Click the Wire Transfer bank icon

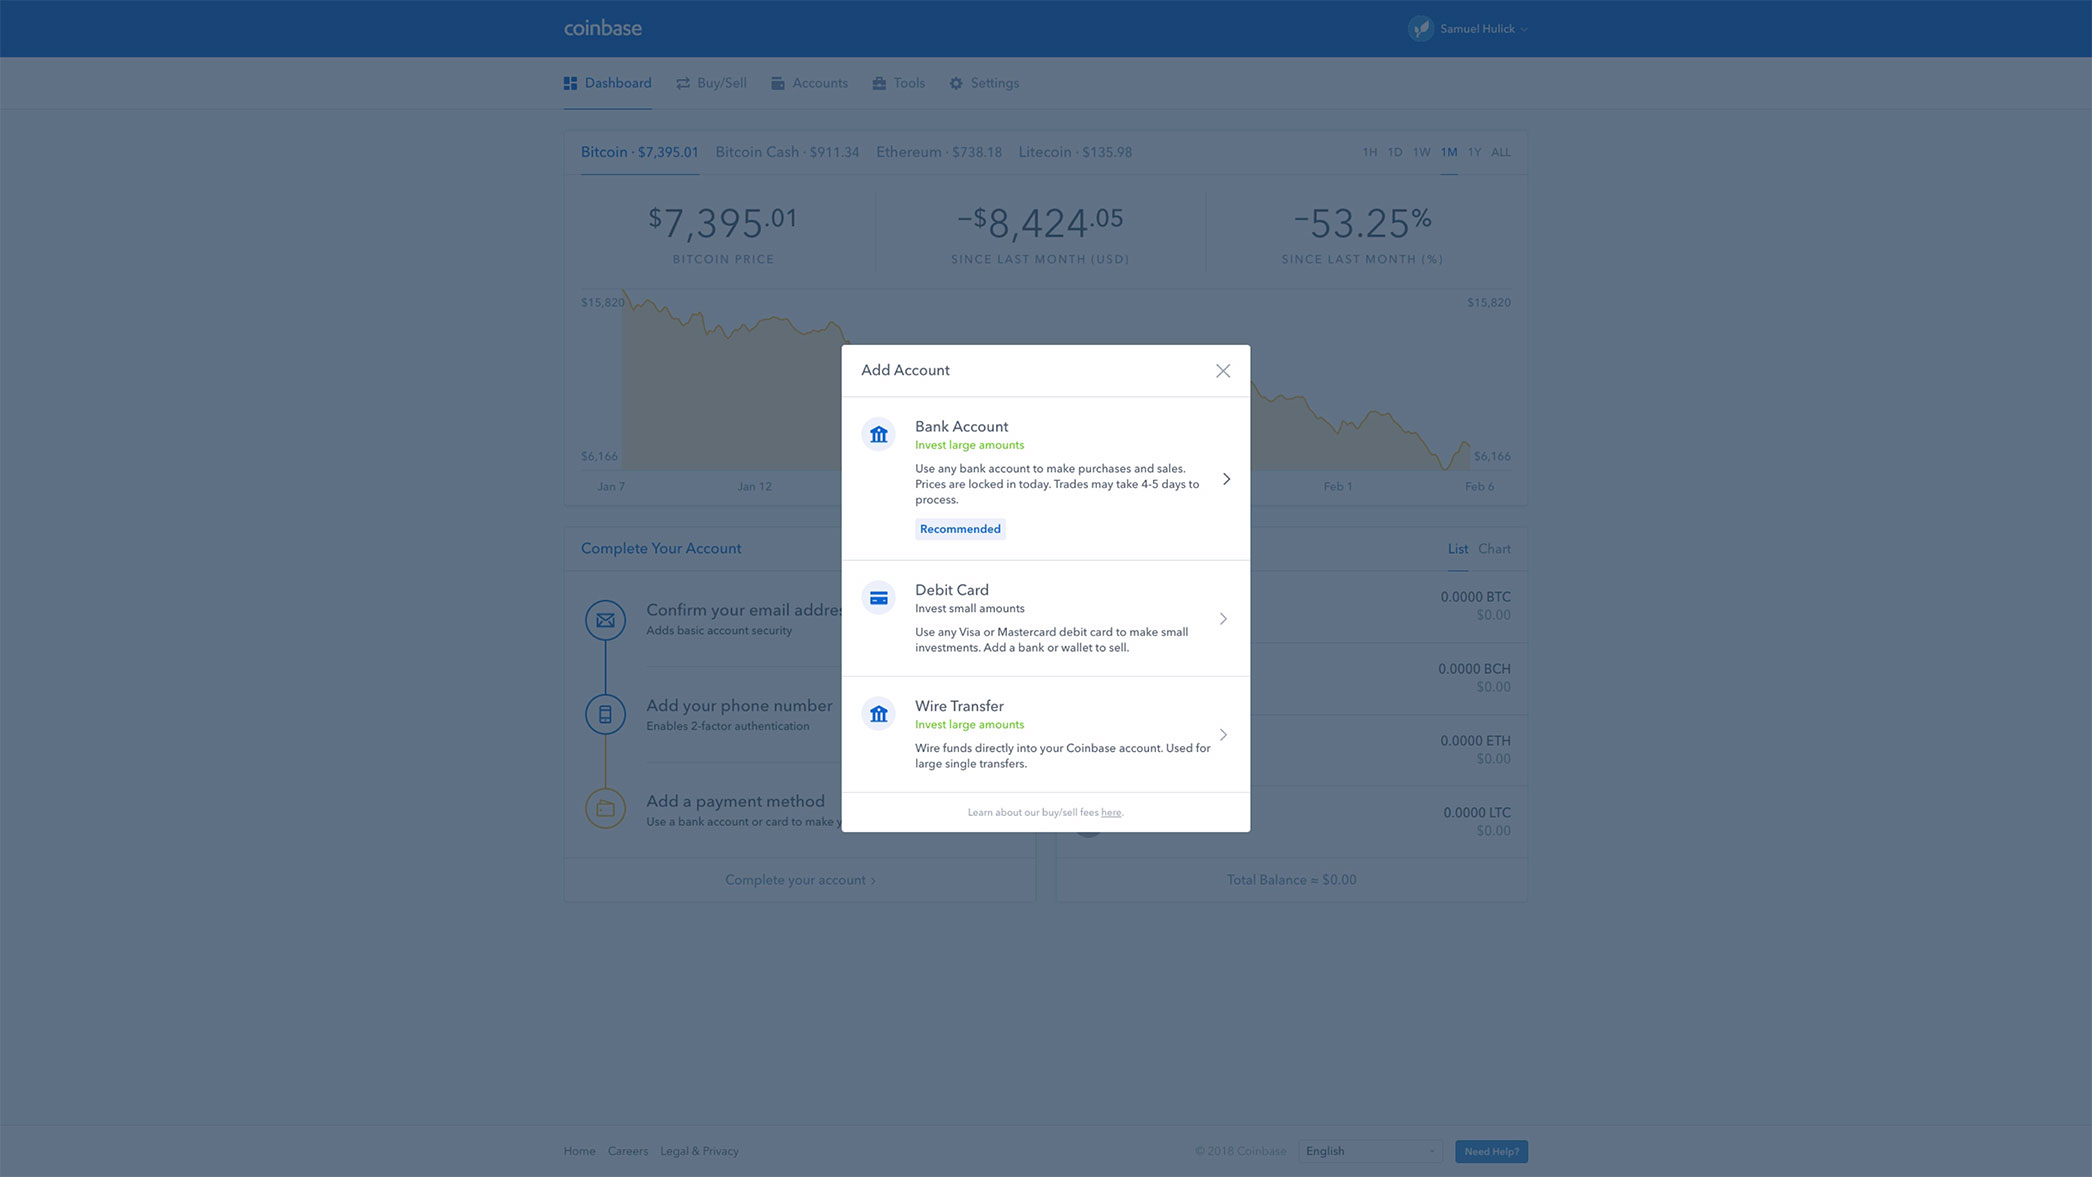pos(878,714)
